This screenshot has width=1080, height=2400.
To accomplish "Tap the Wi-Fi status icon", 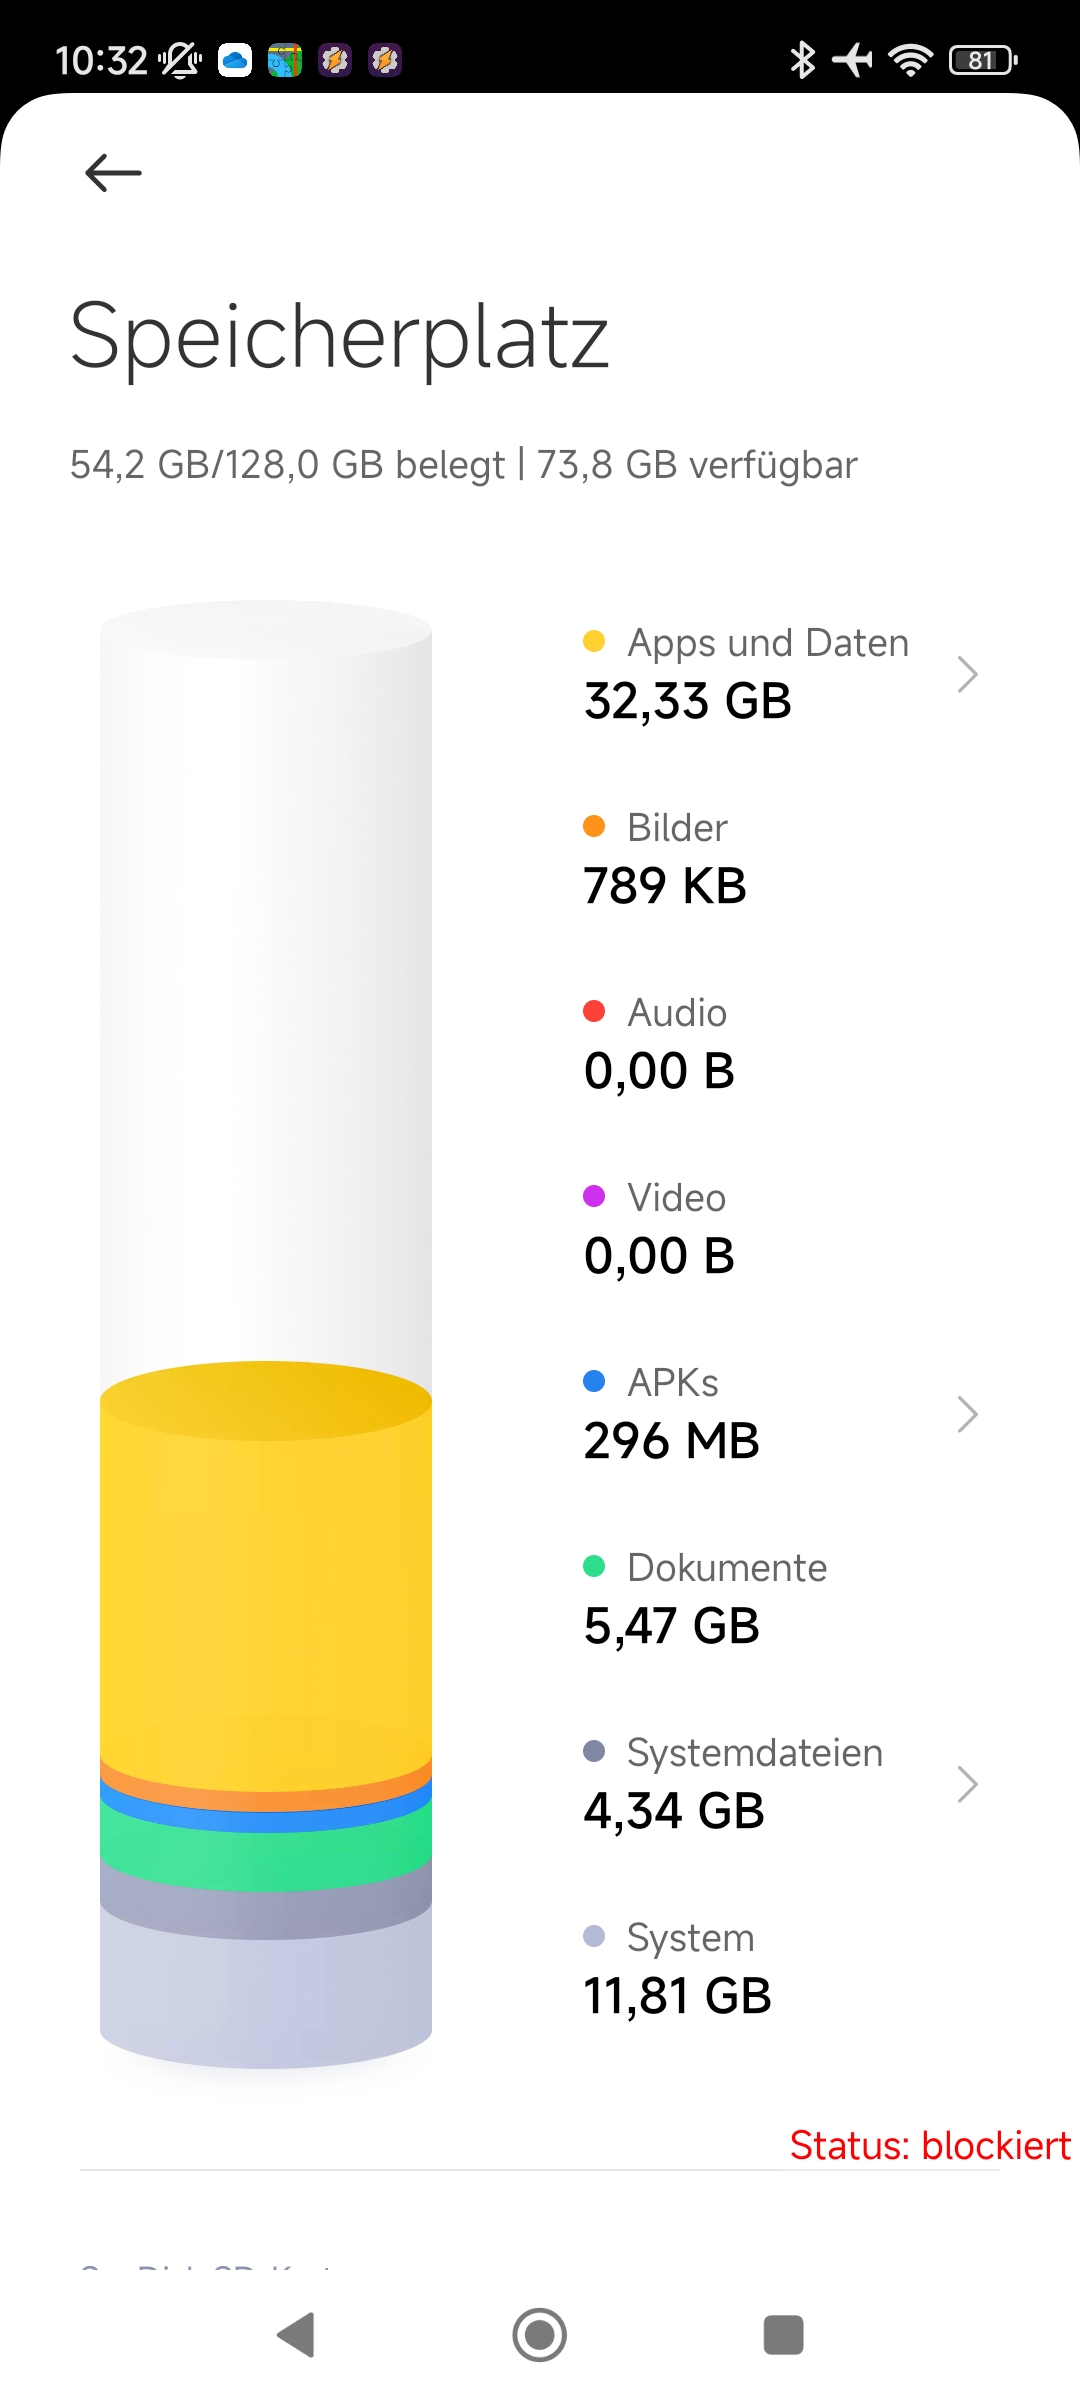I will (x=910, y=60).
